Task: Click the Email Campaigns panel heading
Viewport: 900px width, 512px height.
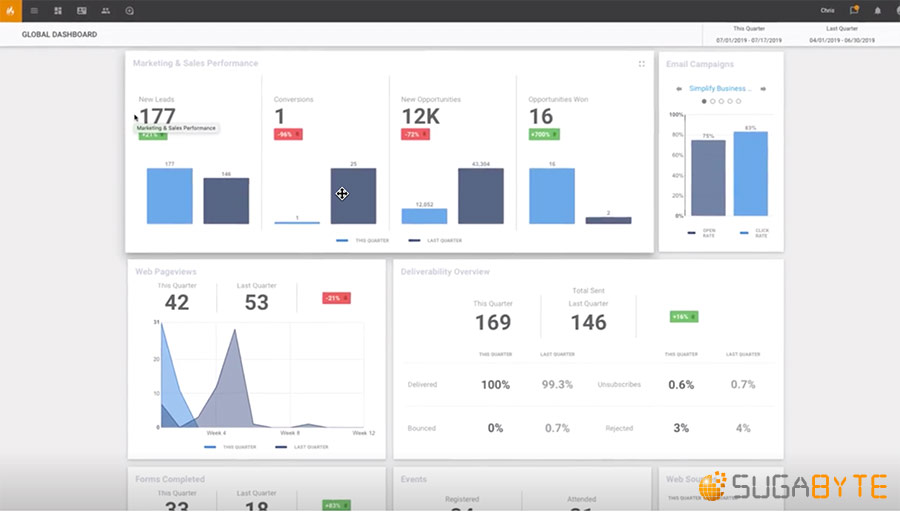Action: [x=700, y=64]
